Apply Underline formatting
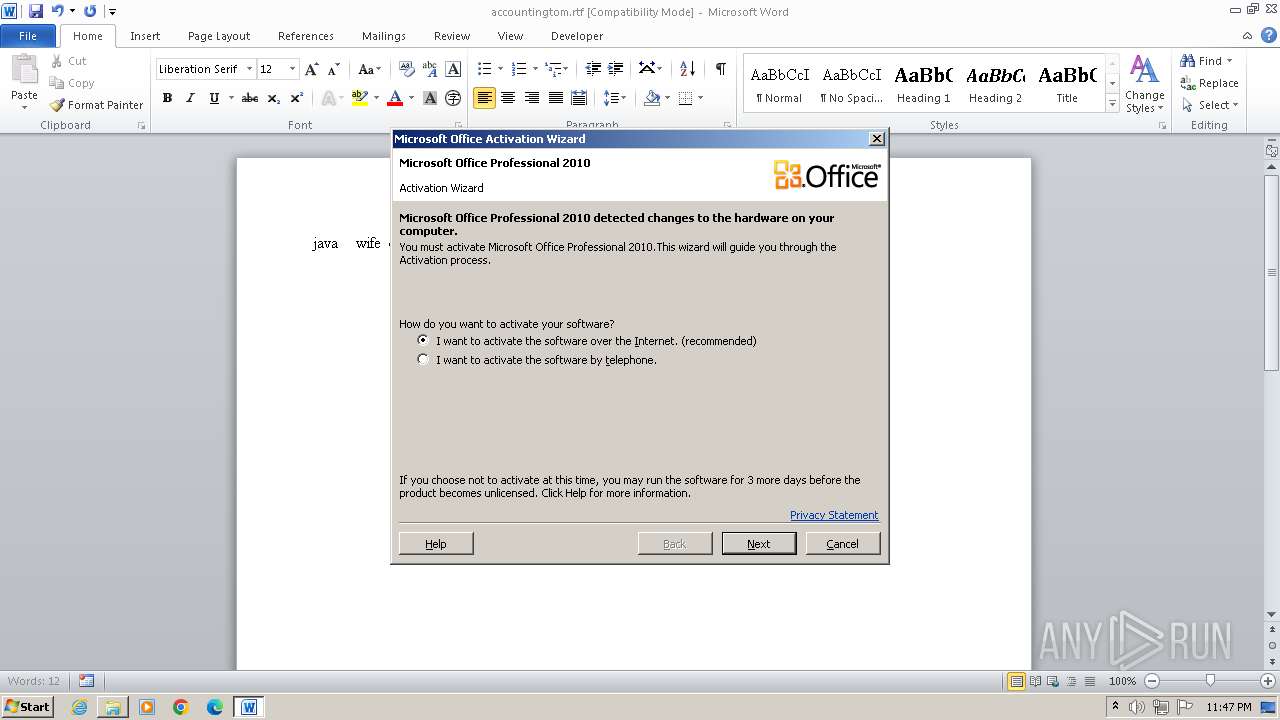Image resolution: width=1280 pixels, height=720 pixels. 214,98
